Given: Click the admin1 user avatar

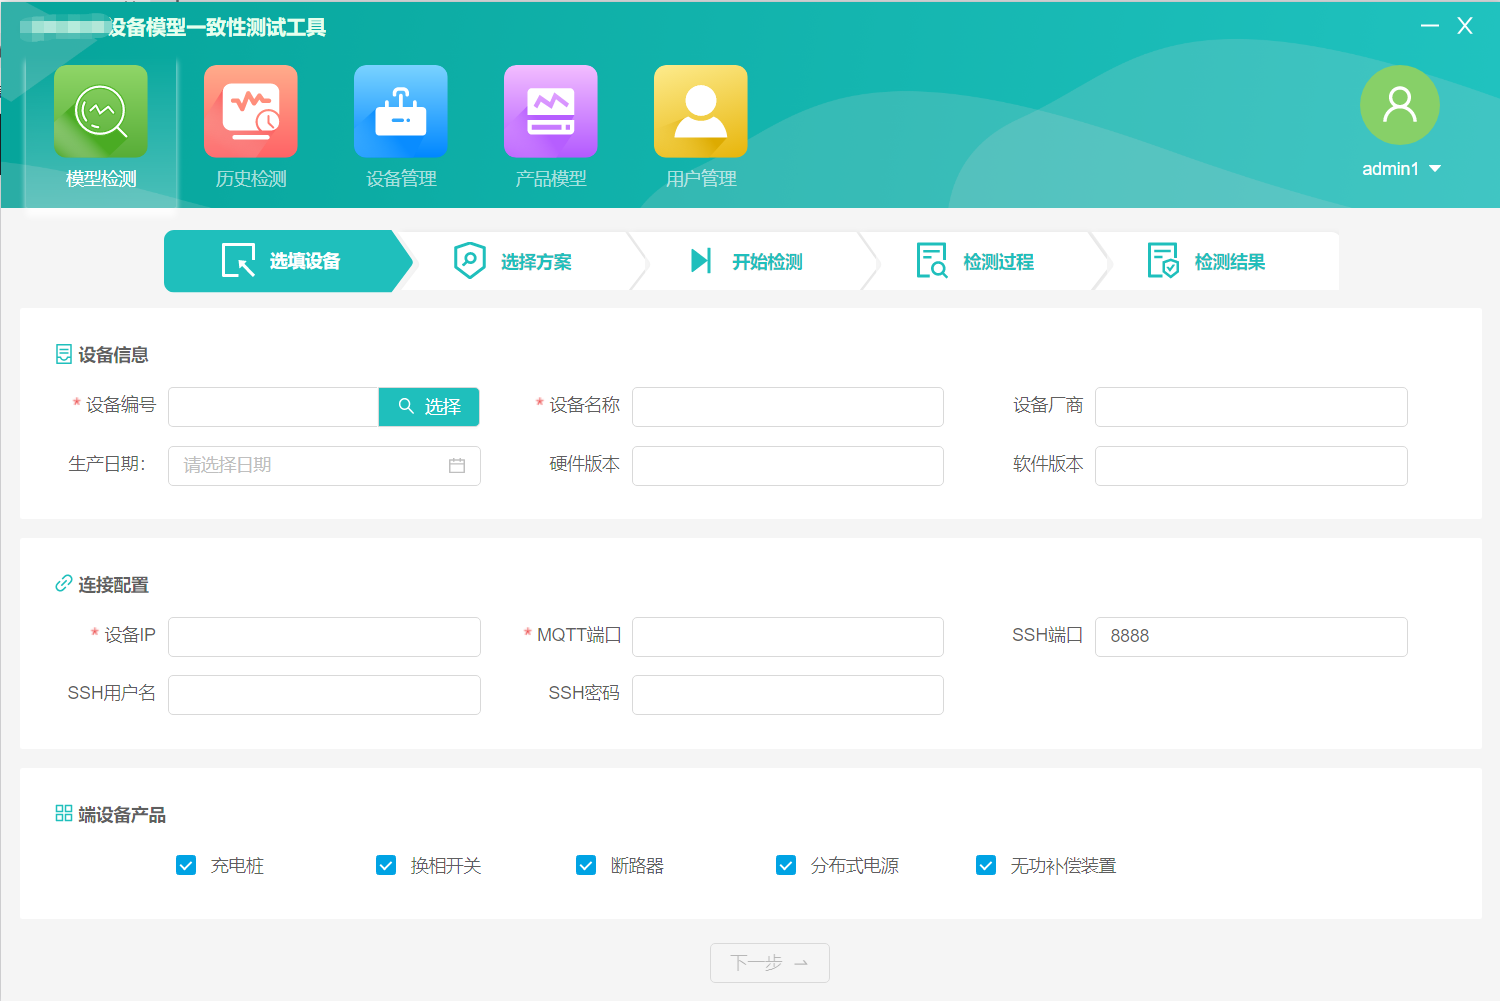Looking at the screenshot, I should (x=1400, y=105).
